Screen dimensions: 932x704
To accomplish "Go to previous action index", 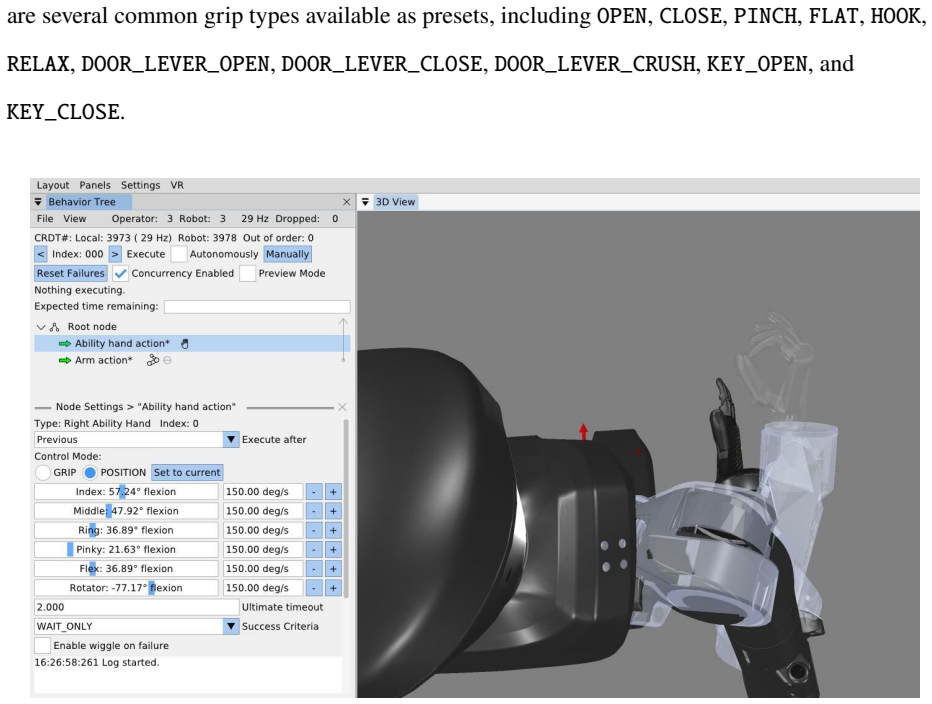I will pyautogui.click(x=40, y=254).
